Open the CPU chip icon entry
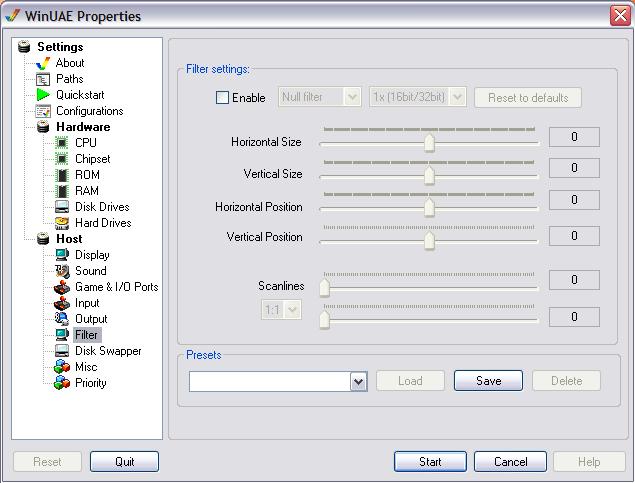The image size is (635, 483). click(x=62, y=143)
